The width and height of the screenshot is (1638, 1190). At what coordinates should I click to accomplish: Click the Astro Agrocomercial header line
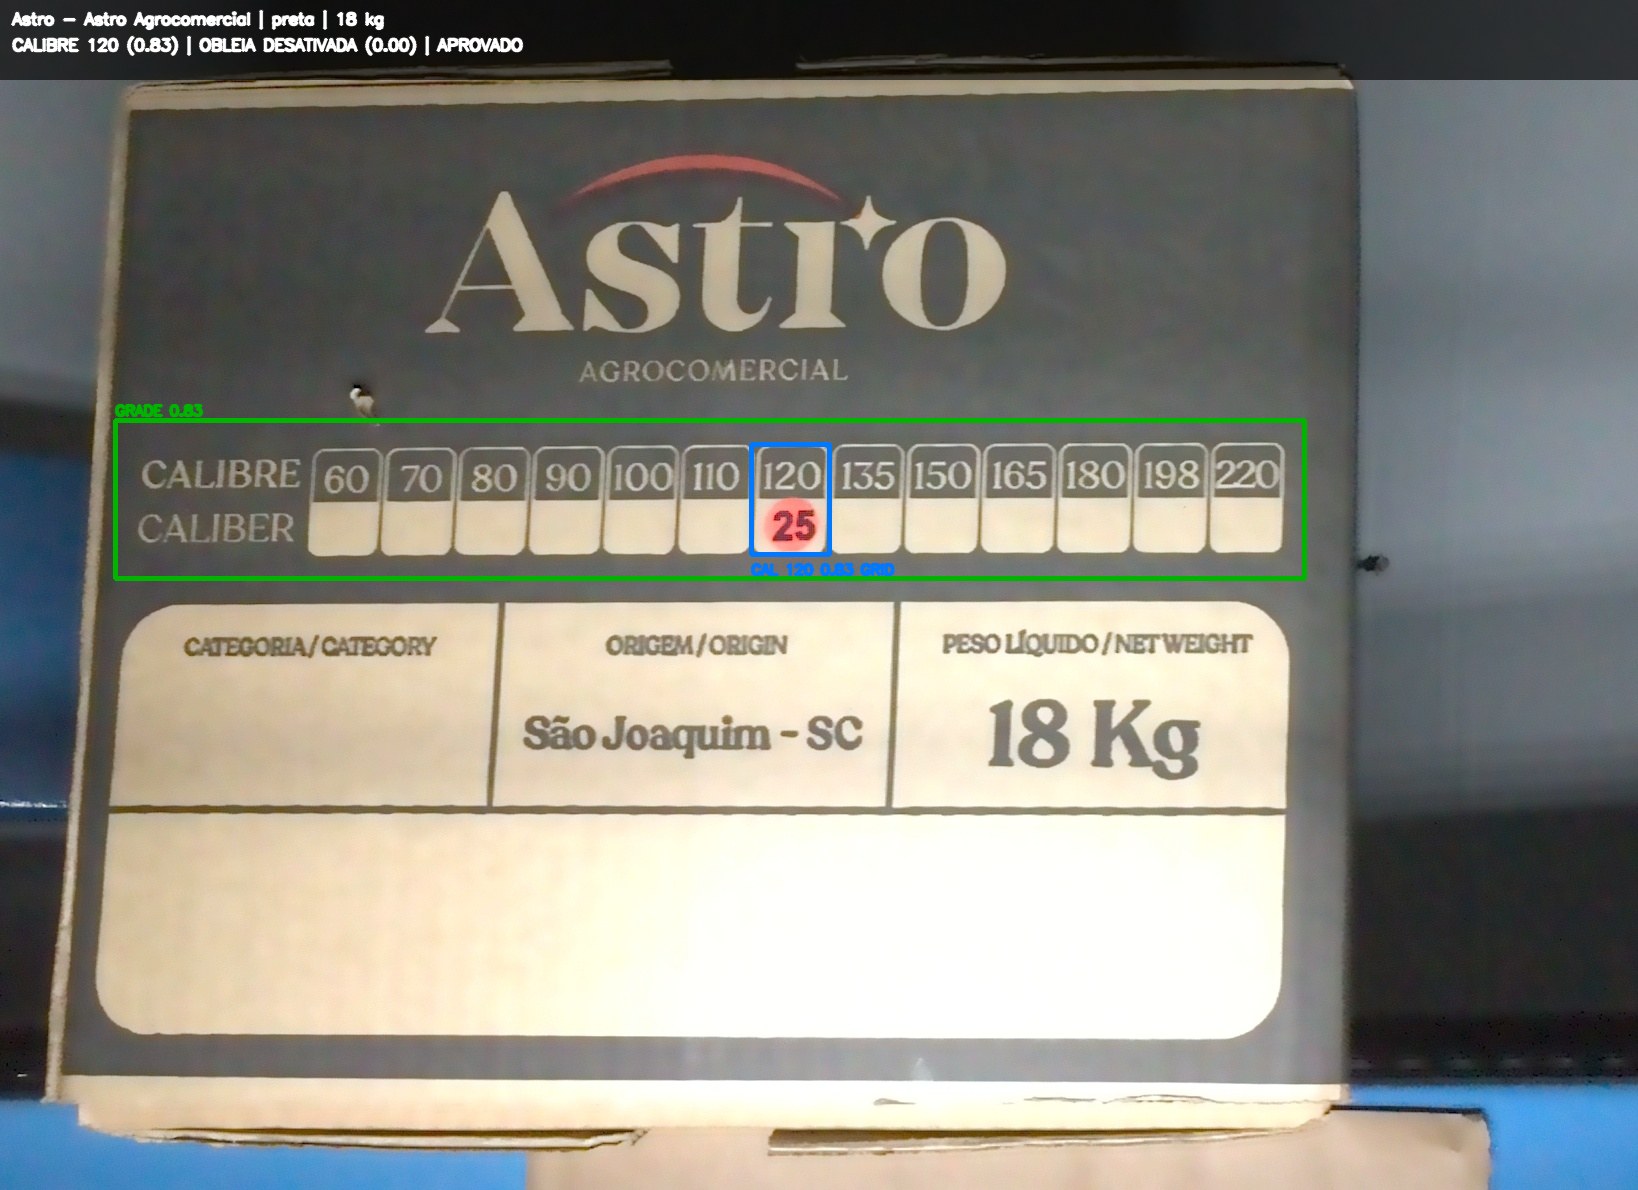pos(197,19)
